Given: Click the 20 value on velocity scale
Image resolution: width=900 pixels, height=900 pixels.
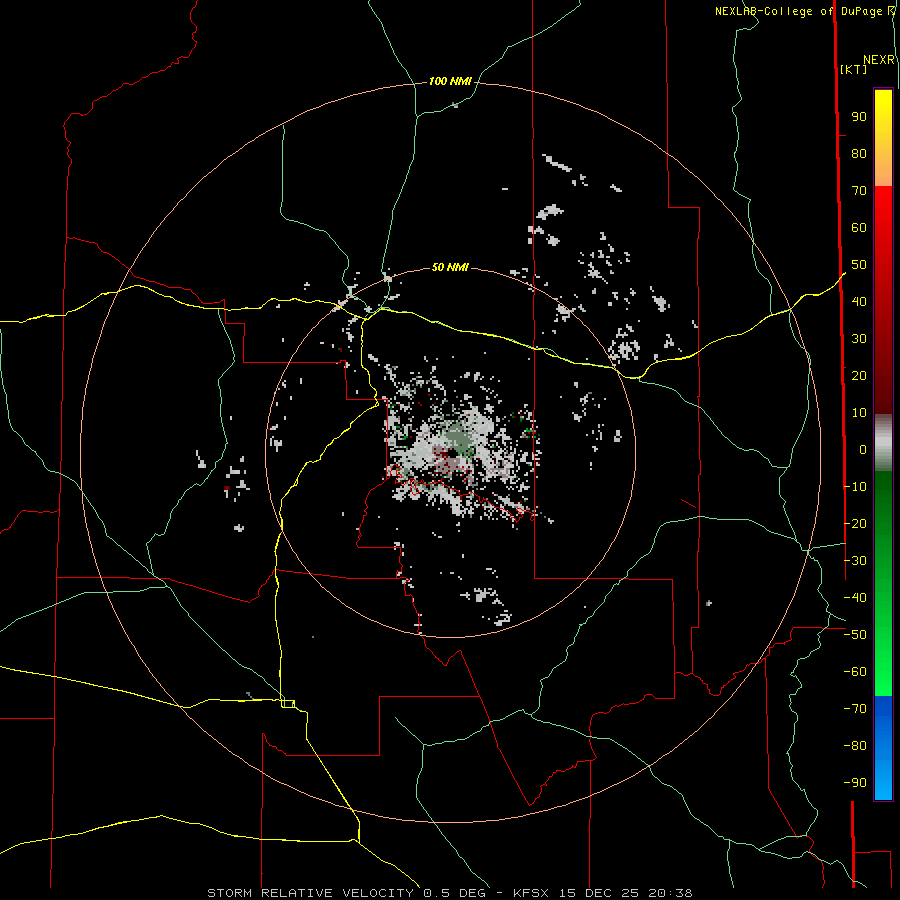Looking at the screenshot, I should pos(859,376).
